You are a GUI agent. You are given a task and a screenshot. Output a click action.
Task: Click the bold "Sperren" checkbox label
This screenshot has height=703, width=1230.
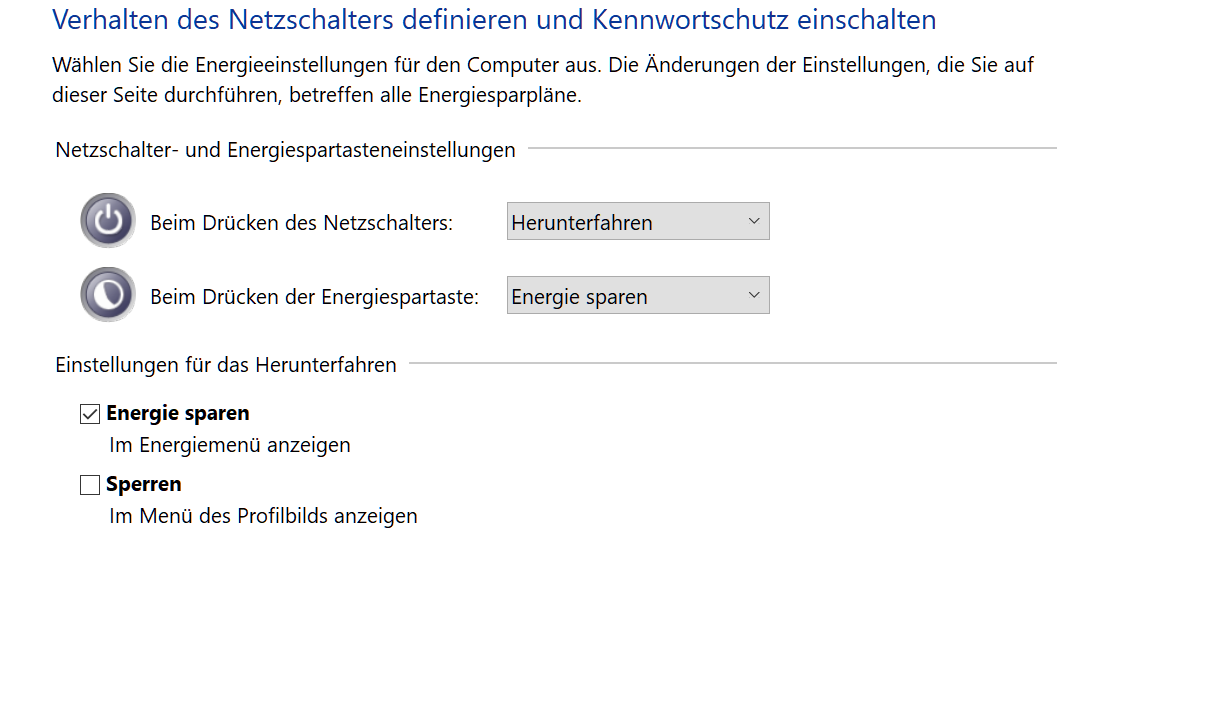(144, 484)
